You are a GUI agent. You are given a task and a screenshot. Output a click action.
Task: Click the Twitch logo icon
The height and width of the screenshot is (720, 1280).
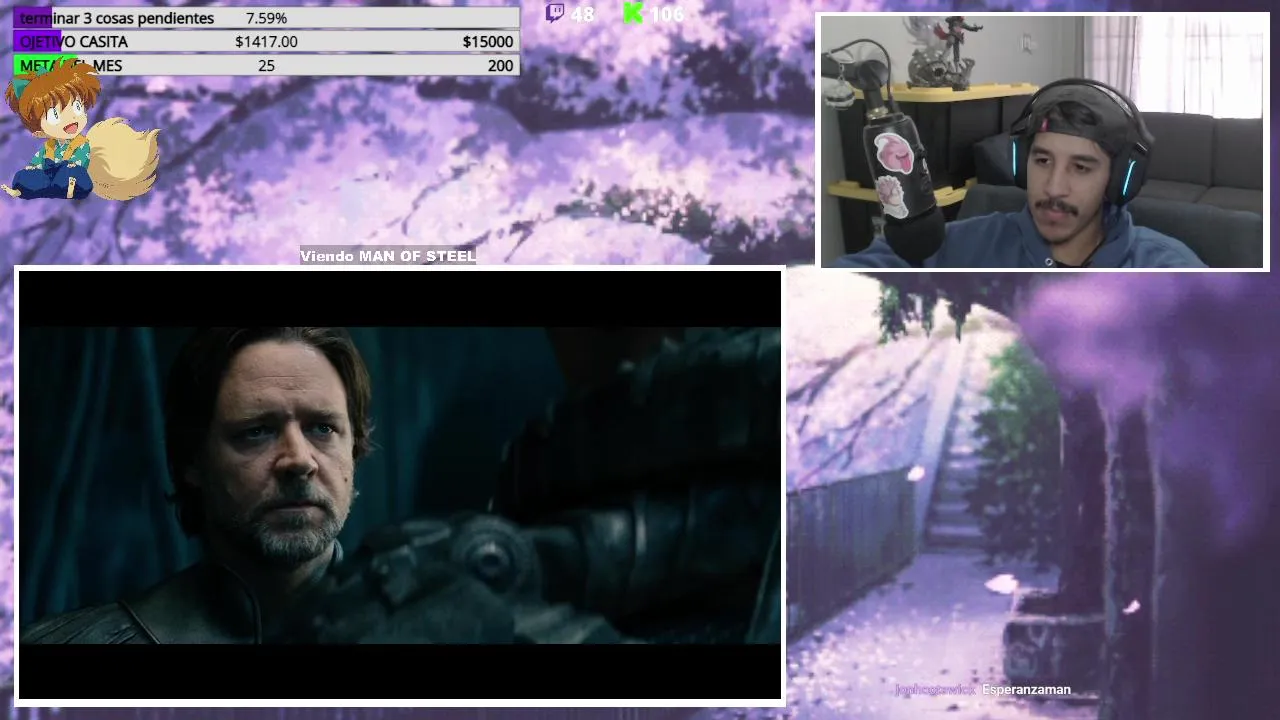555,13
